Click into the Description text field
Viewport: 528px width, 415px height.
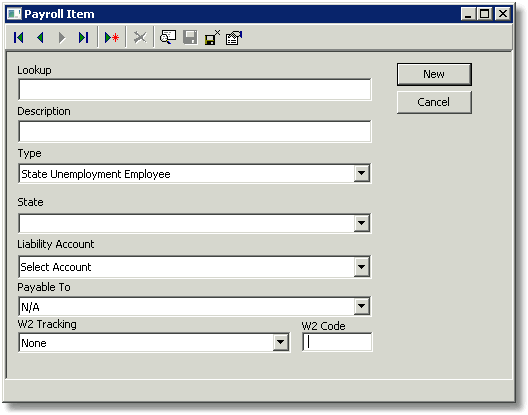pyautogui.click(x=195, y=131)
